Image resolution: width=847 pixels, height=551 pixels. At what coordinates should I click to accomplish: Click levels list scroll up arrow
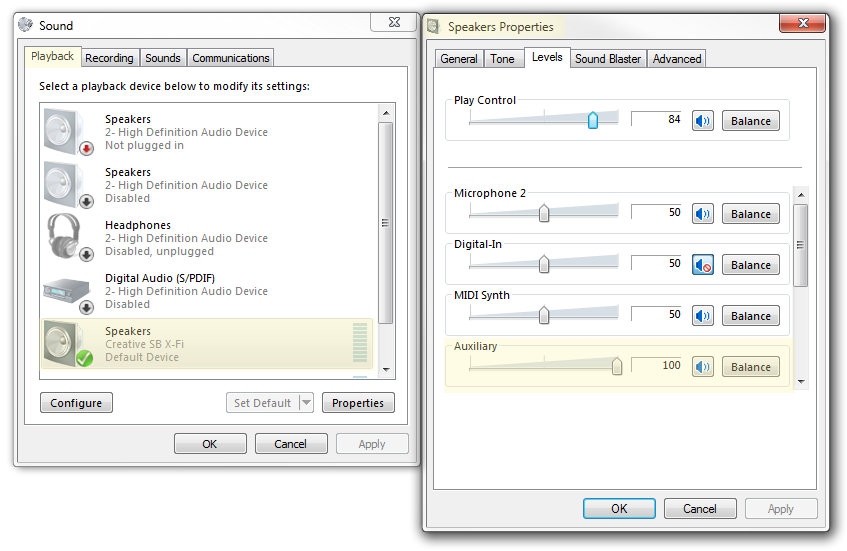pyautogui.click(x=801, y=194)
